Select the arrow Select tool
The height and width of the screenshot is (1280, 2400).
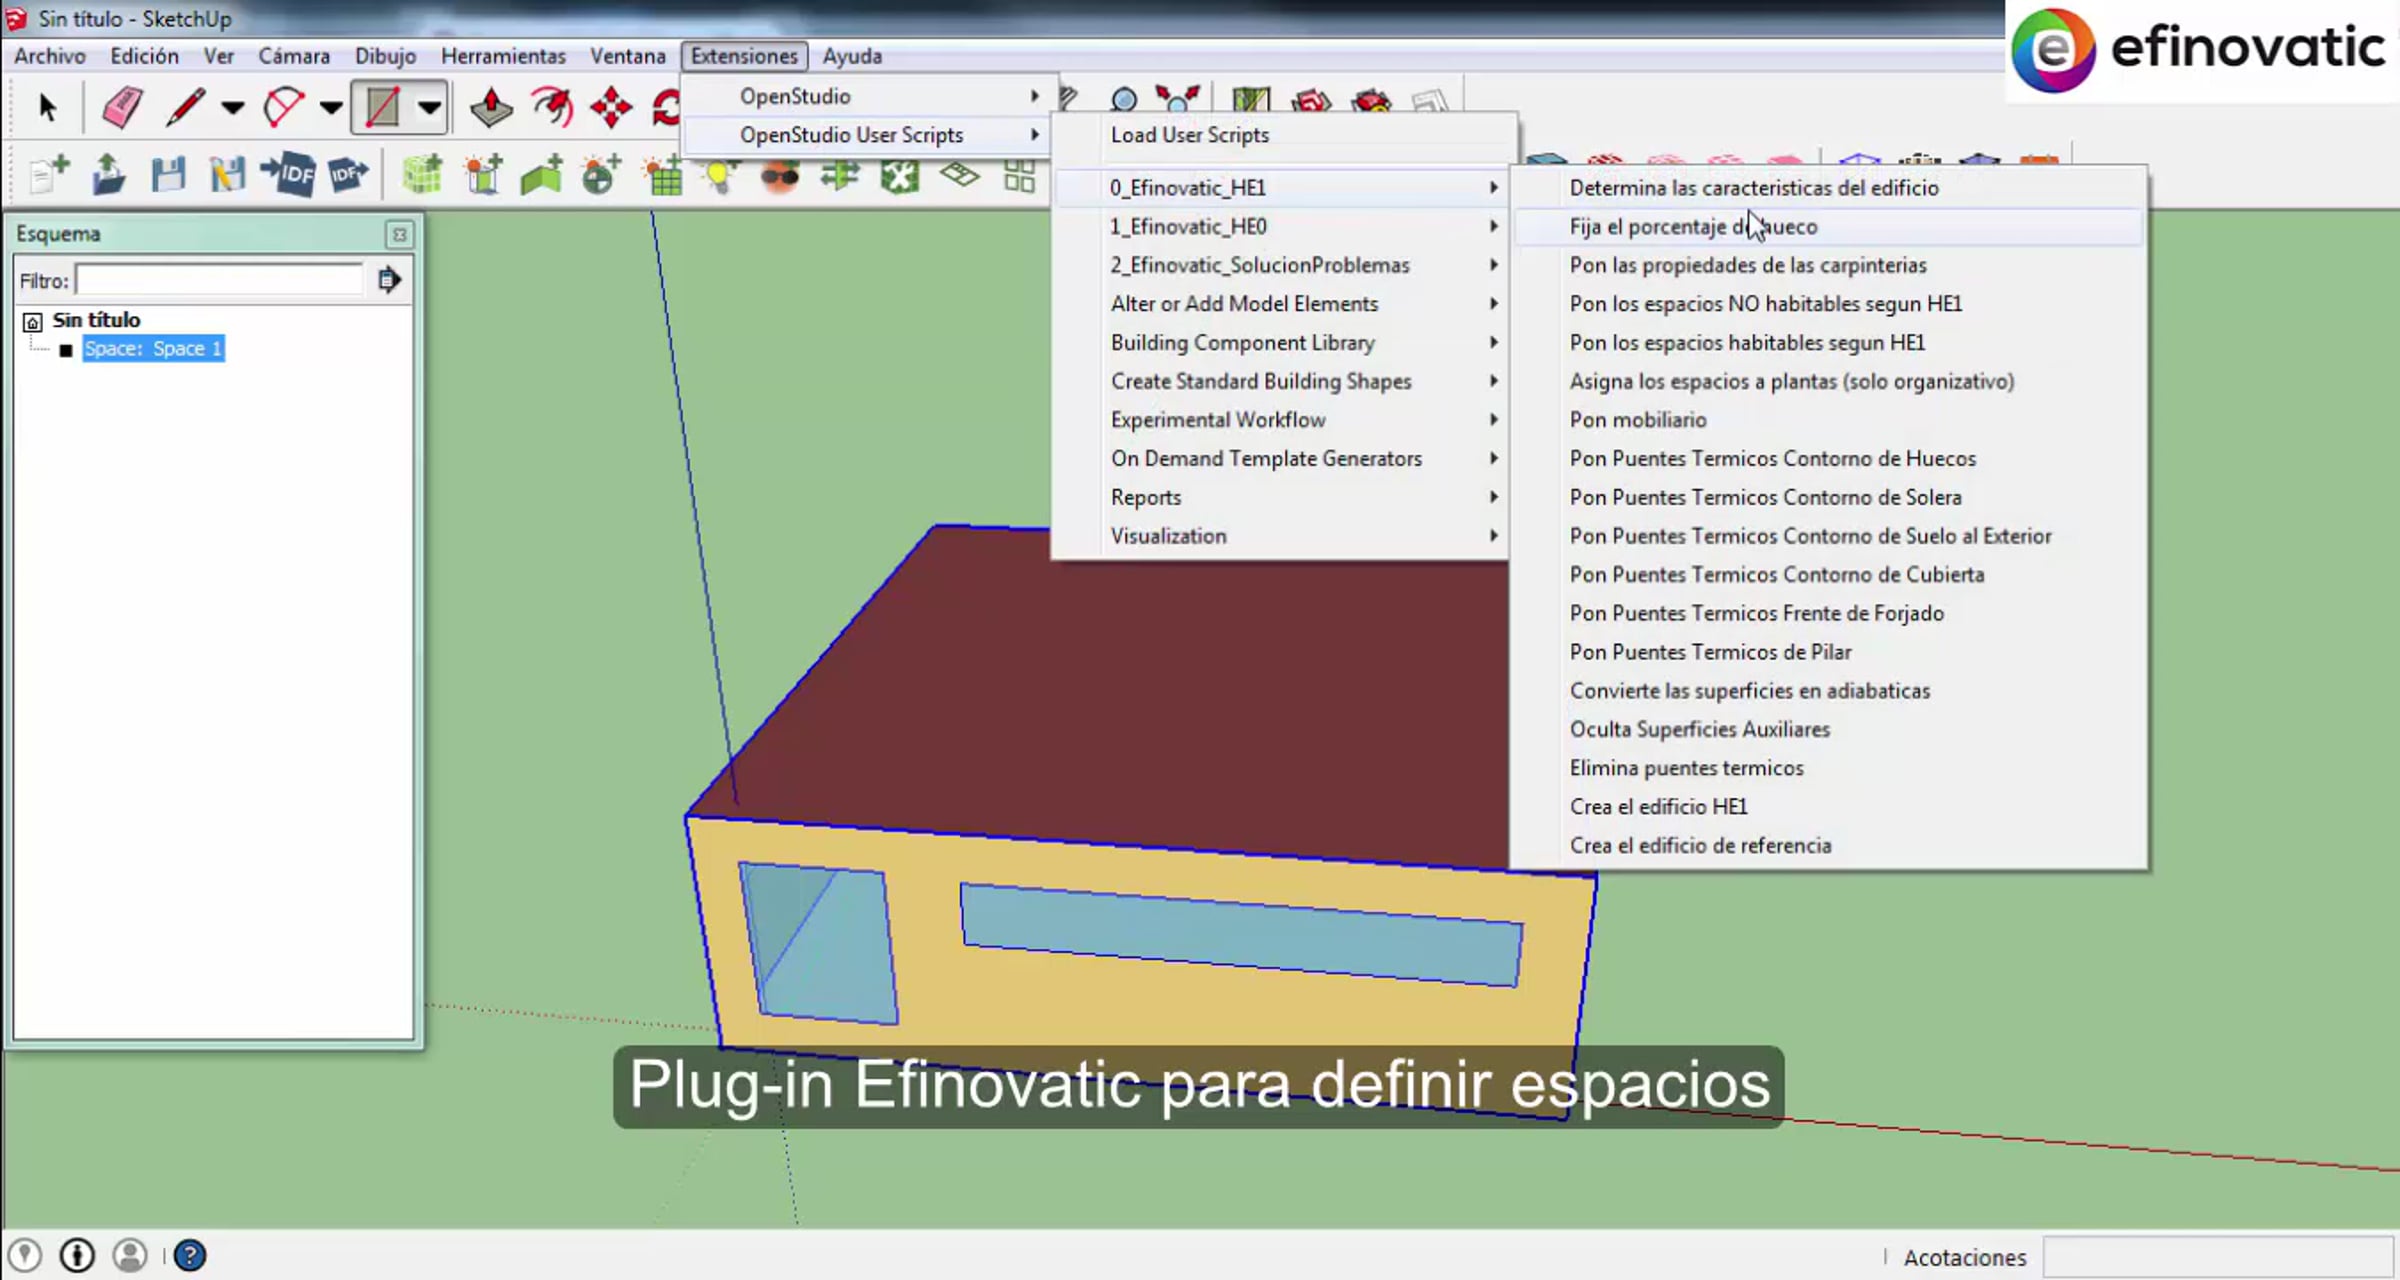(x=47, y=107)
